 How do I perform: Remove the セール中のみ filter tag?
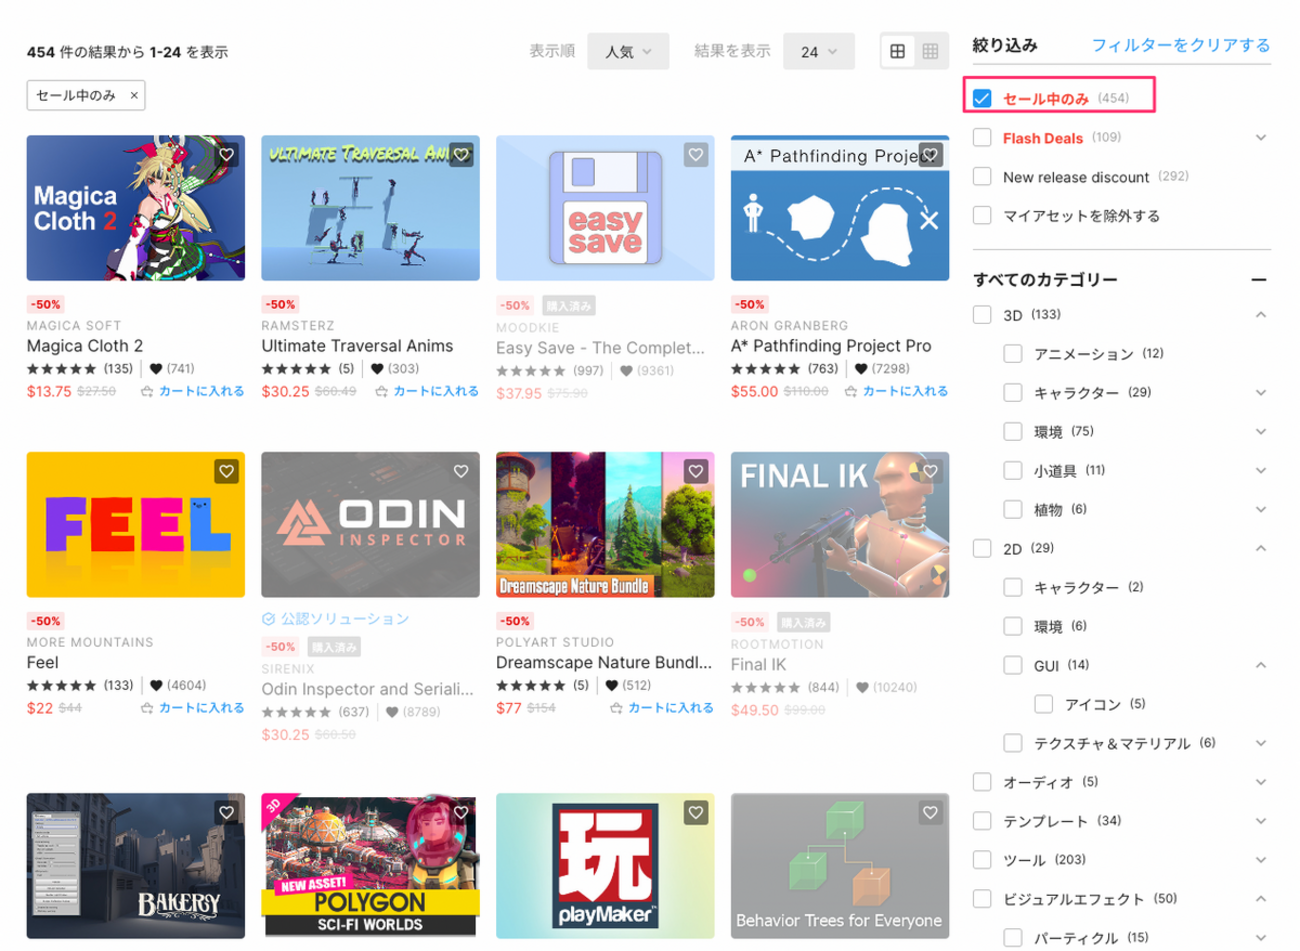tap(134, 96)
